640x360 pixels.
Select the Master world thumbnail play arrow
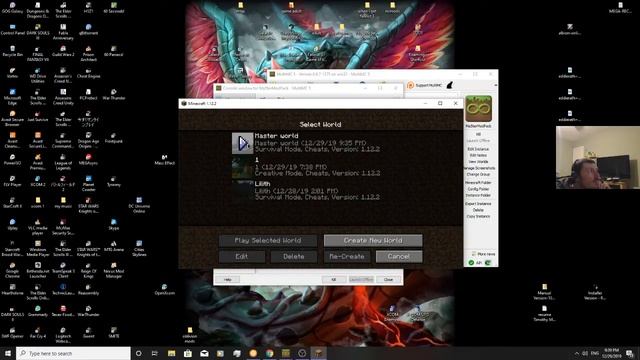point(242,143)
